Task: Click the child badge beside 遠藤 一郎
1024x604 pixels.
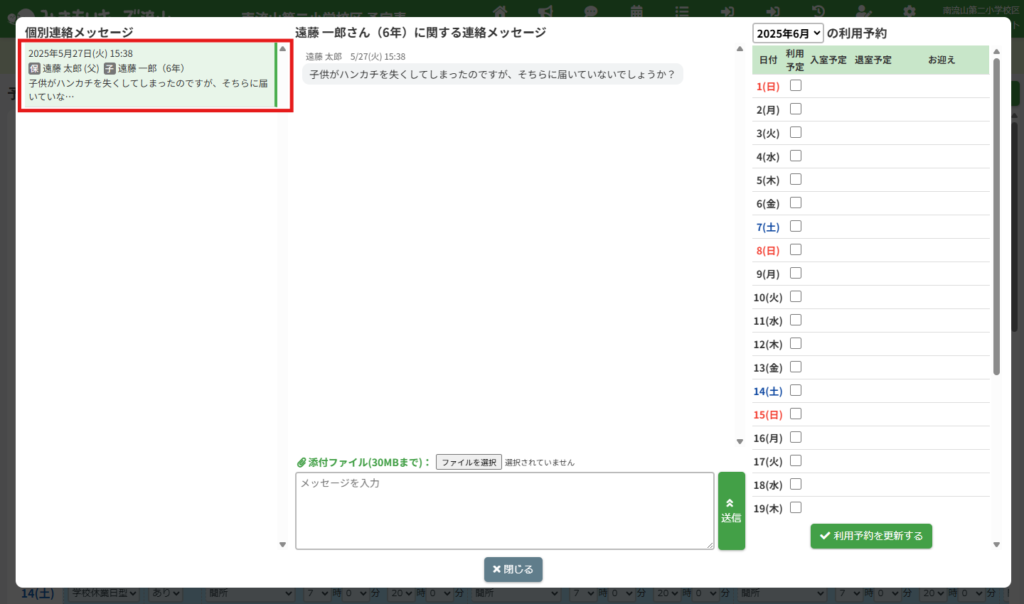Action: click(110, 68)
